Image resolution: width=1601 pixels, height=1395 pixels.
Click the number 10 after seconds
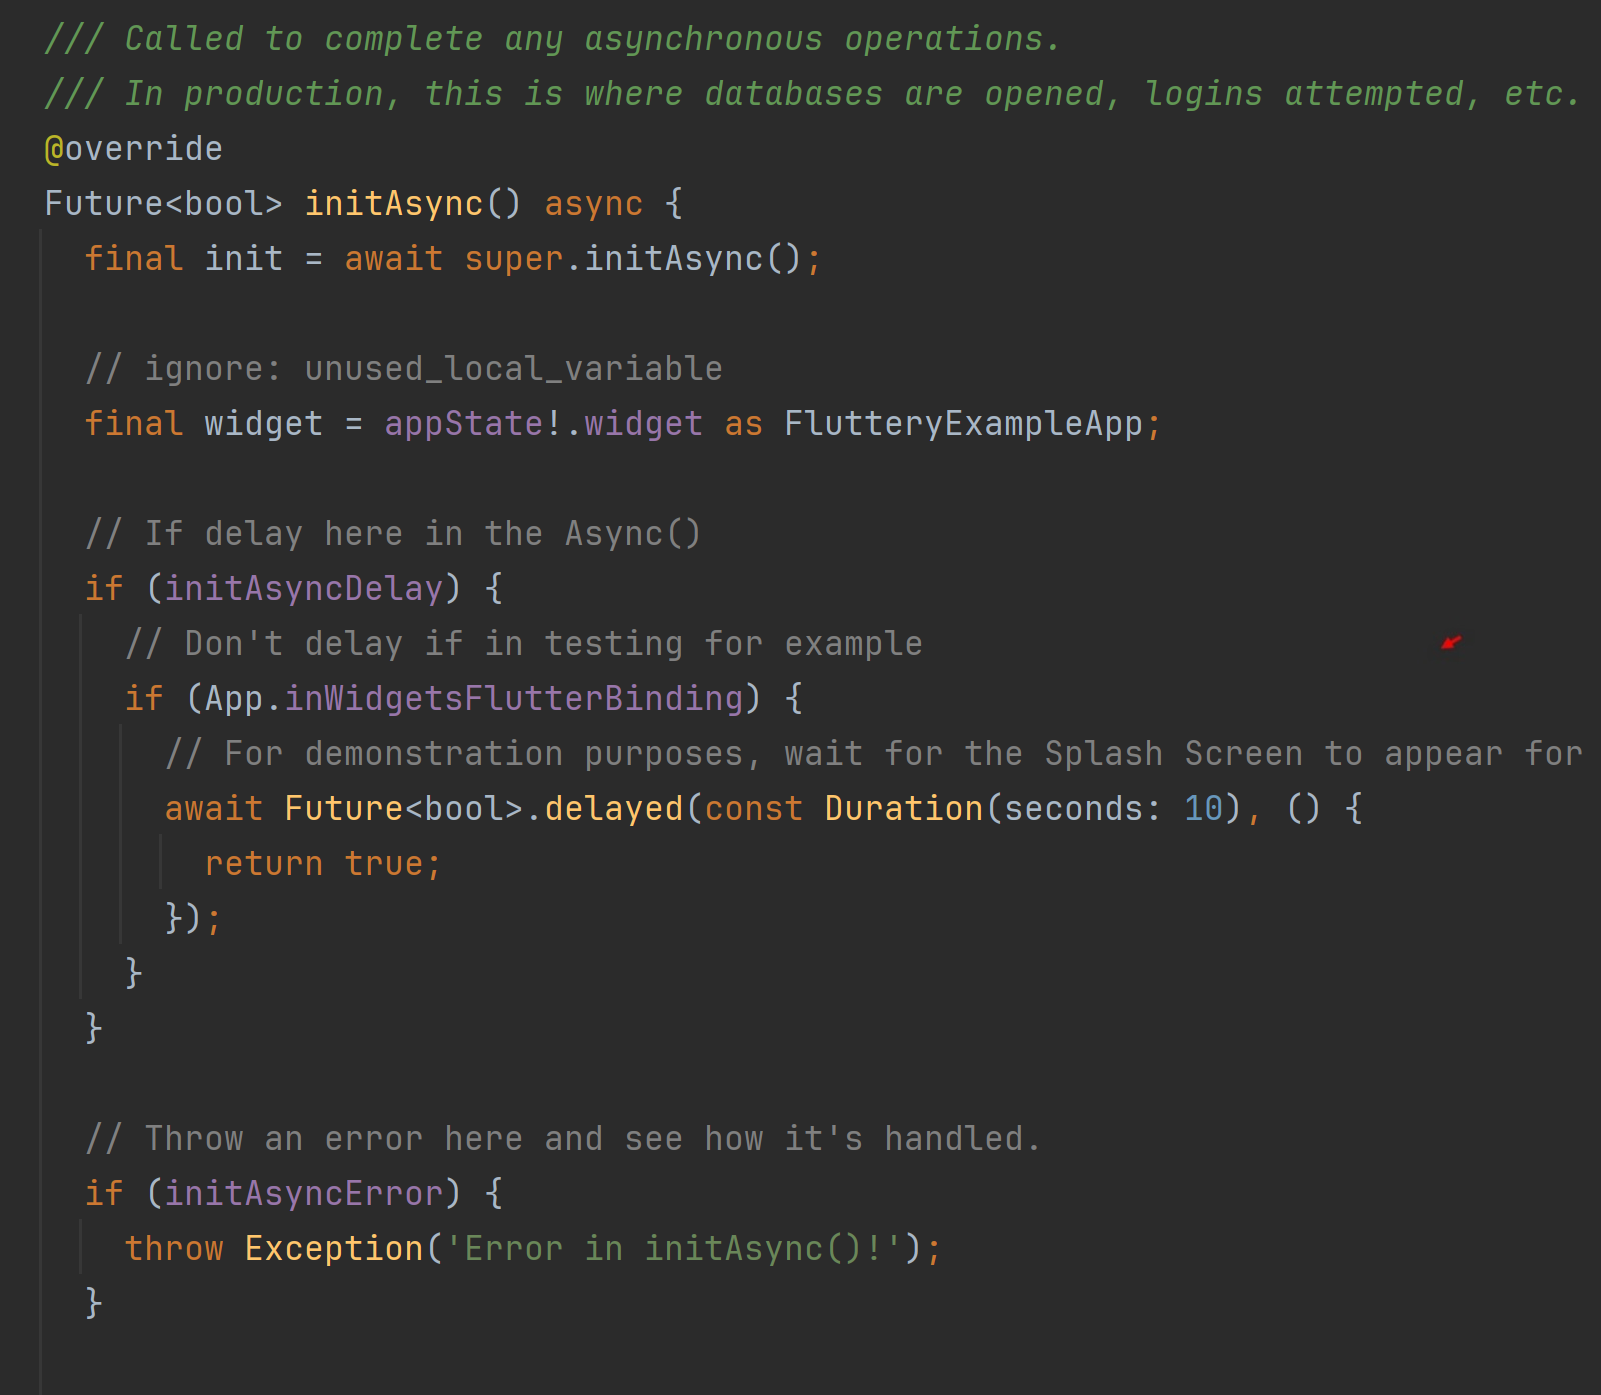(1203, 809)
